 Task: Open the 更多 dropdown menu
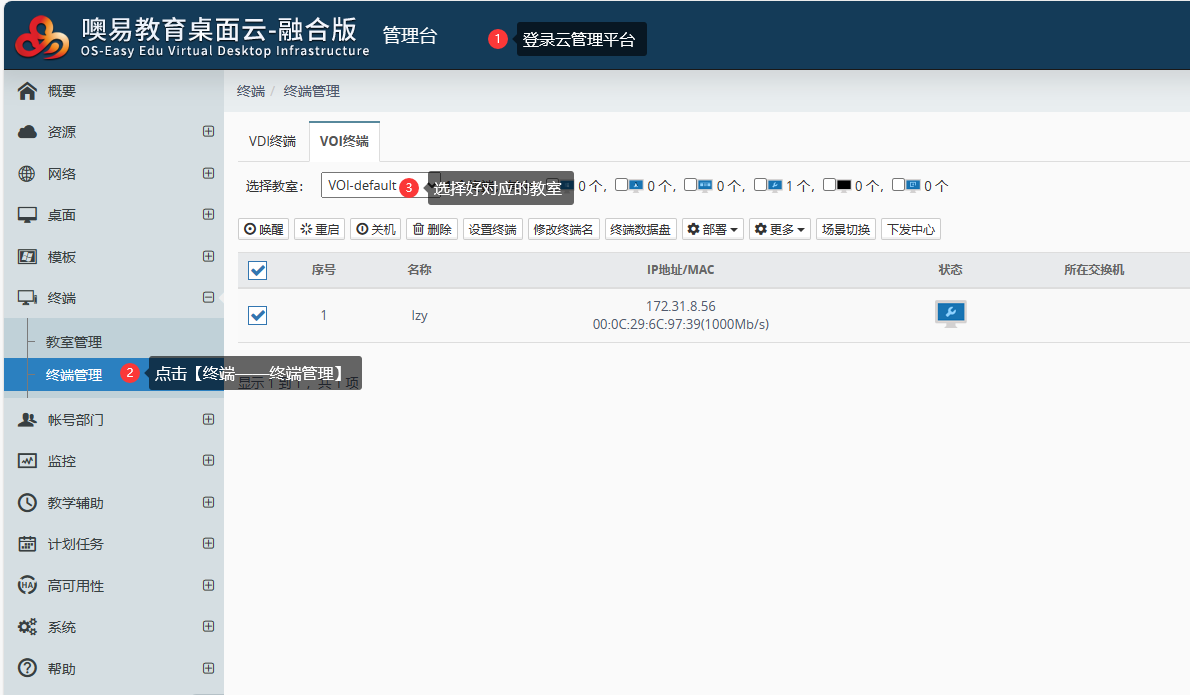click(779, 229)
